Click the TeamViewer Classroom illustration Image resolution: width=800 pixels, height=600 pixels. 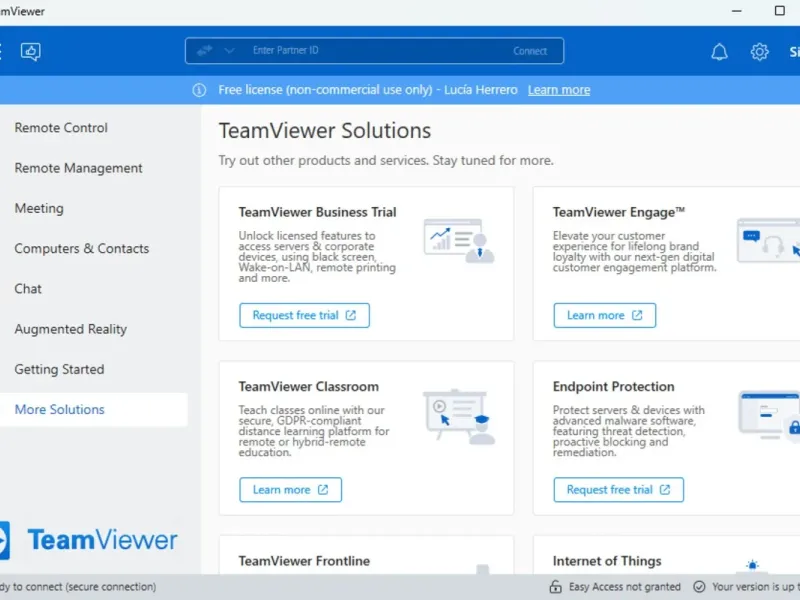coord(459,416)
